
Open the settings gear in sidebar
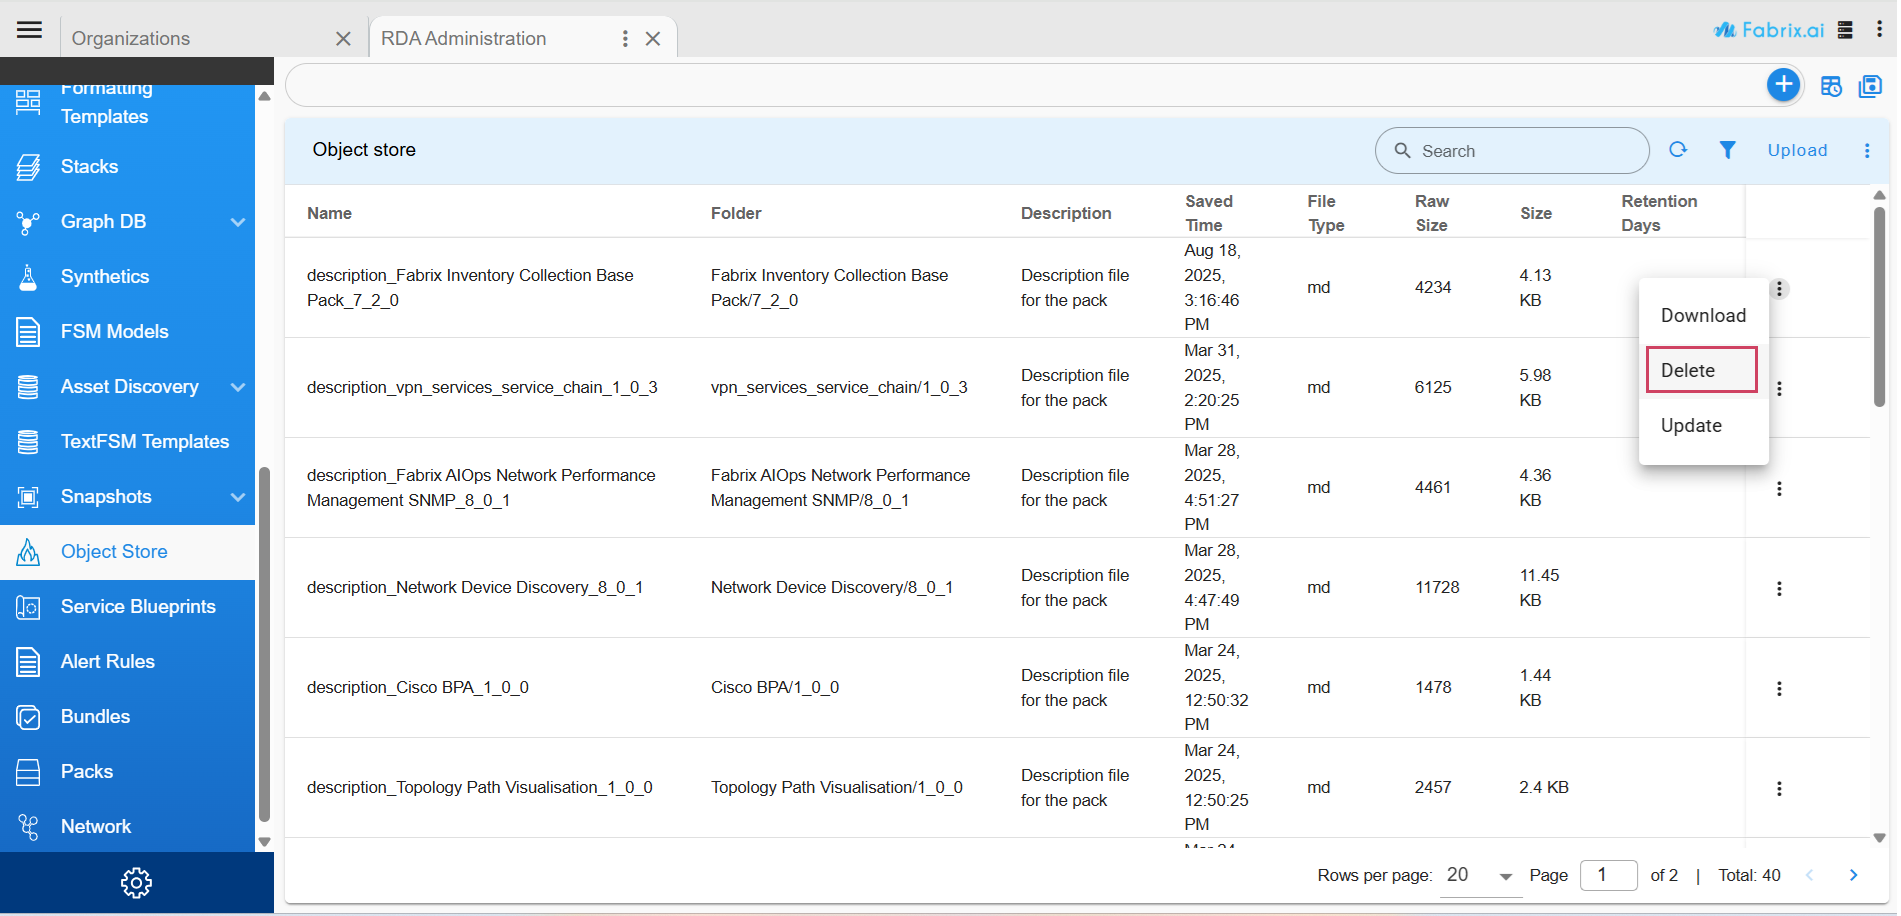pyautogui.click(x=136, y=882)
